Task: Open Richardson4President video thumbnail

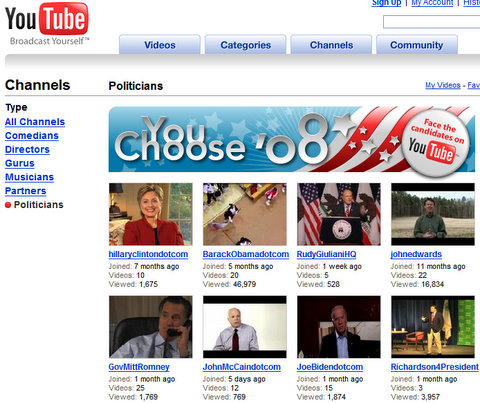Action: tap(433, 327)
